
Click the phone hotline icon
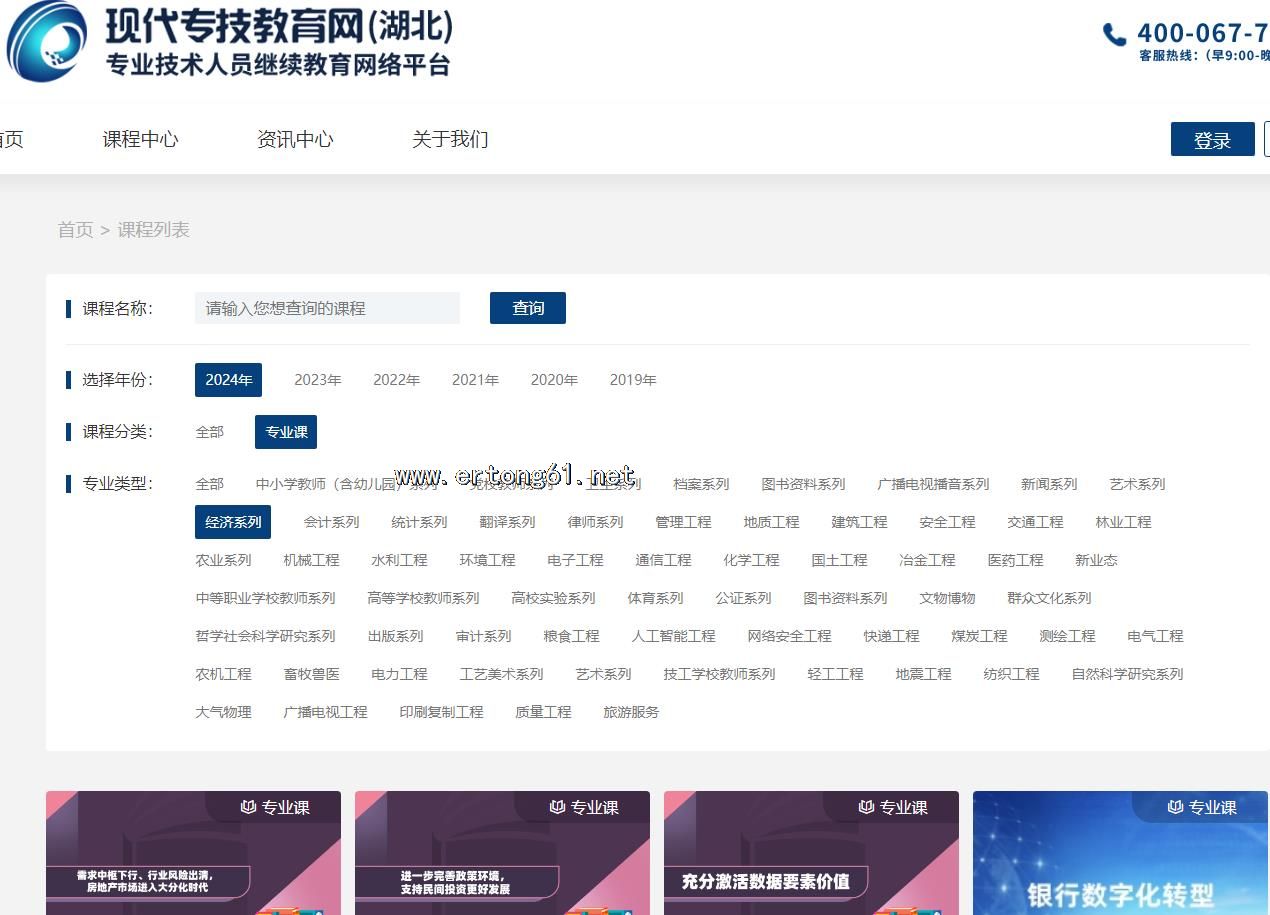[x=1114, y=35]
